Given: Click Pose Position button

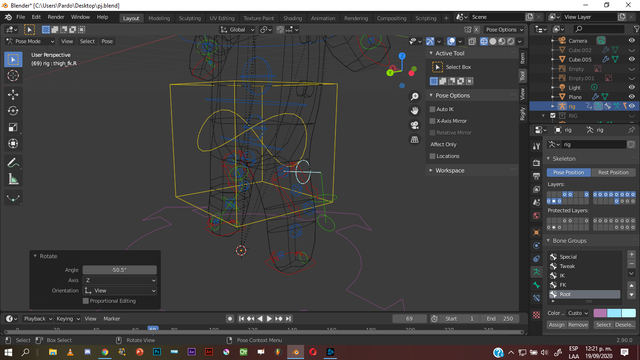Looking at the screenshot, I should (x=569, y=172).
